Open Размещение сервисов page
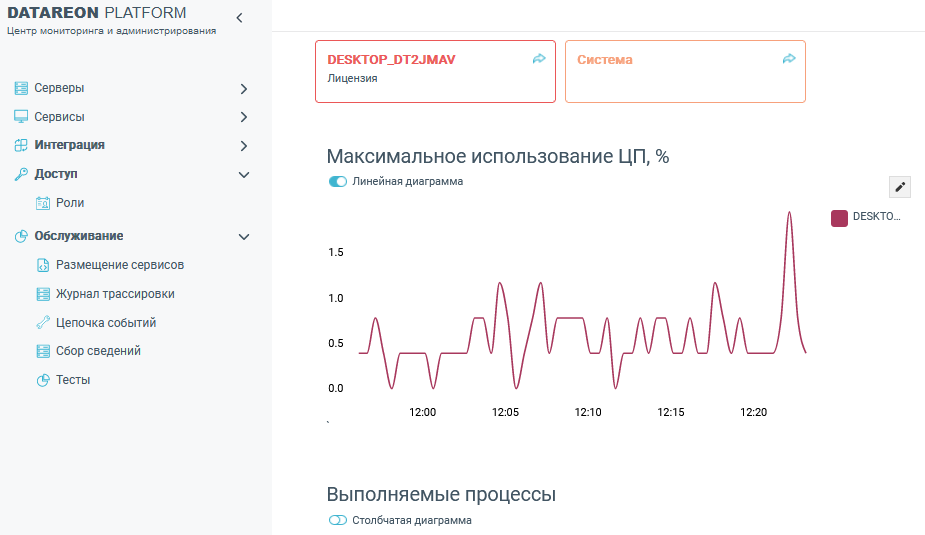Screen dimensions: 925x535 [x=119, y=265]
